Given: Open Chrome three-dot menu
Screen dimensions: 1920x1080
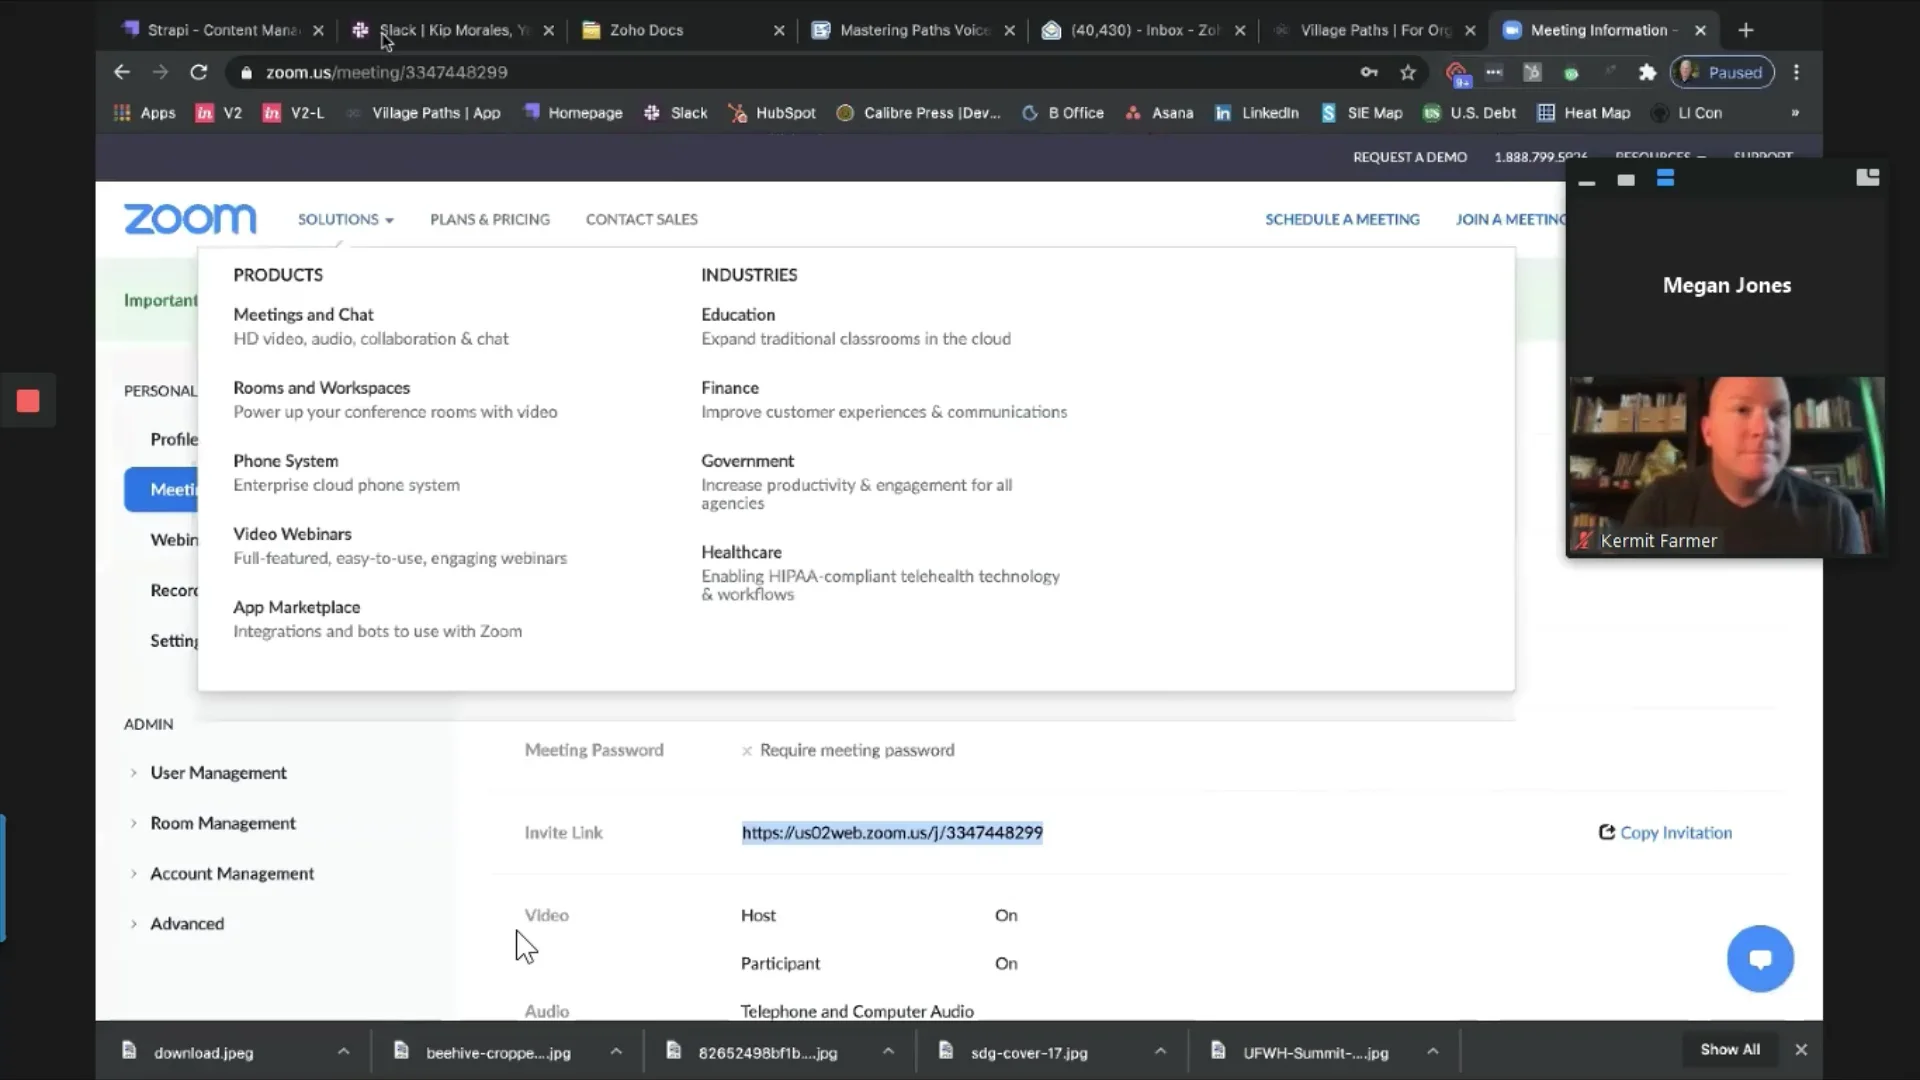Looking at the screenshot, I should click(1796, 72).
